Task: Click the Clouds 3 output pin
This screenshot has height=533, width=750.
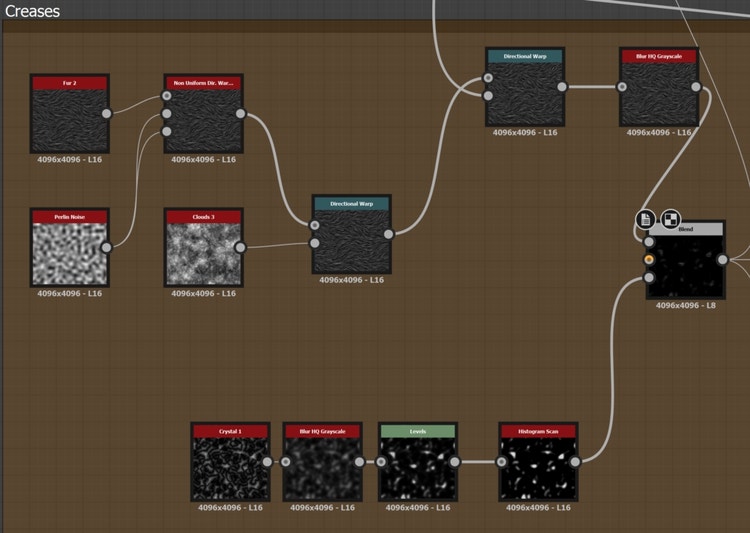Action: point(241,247)
